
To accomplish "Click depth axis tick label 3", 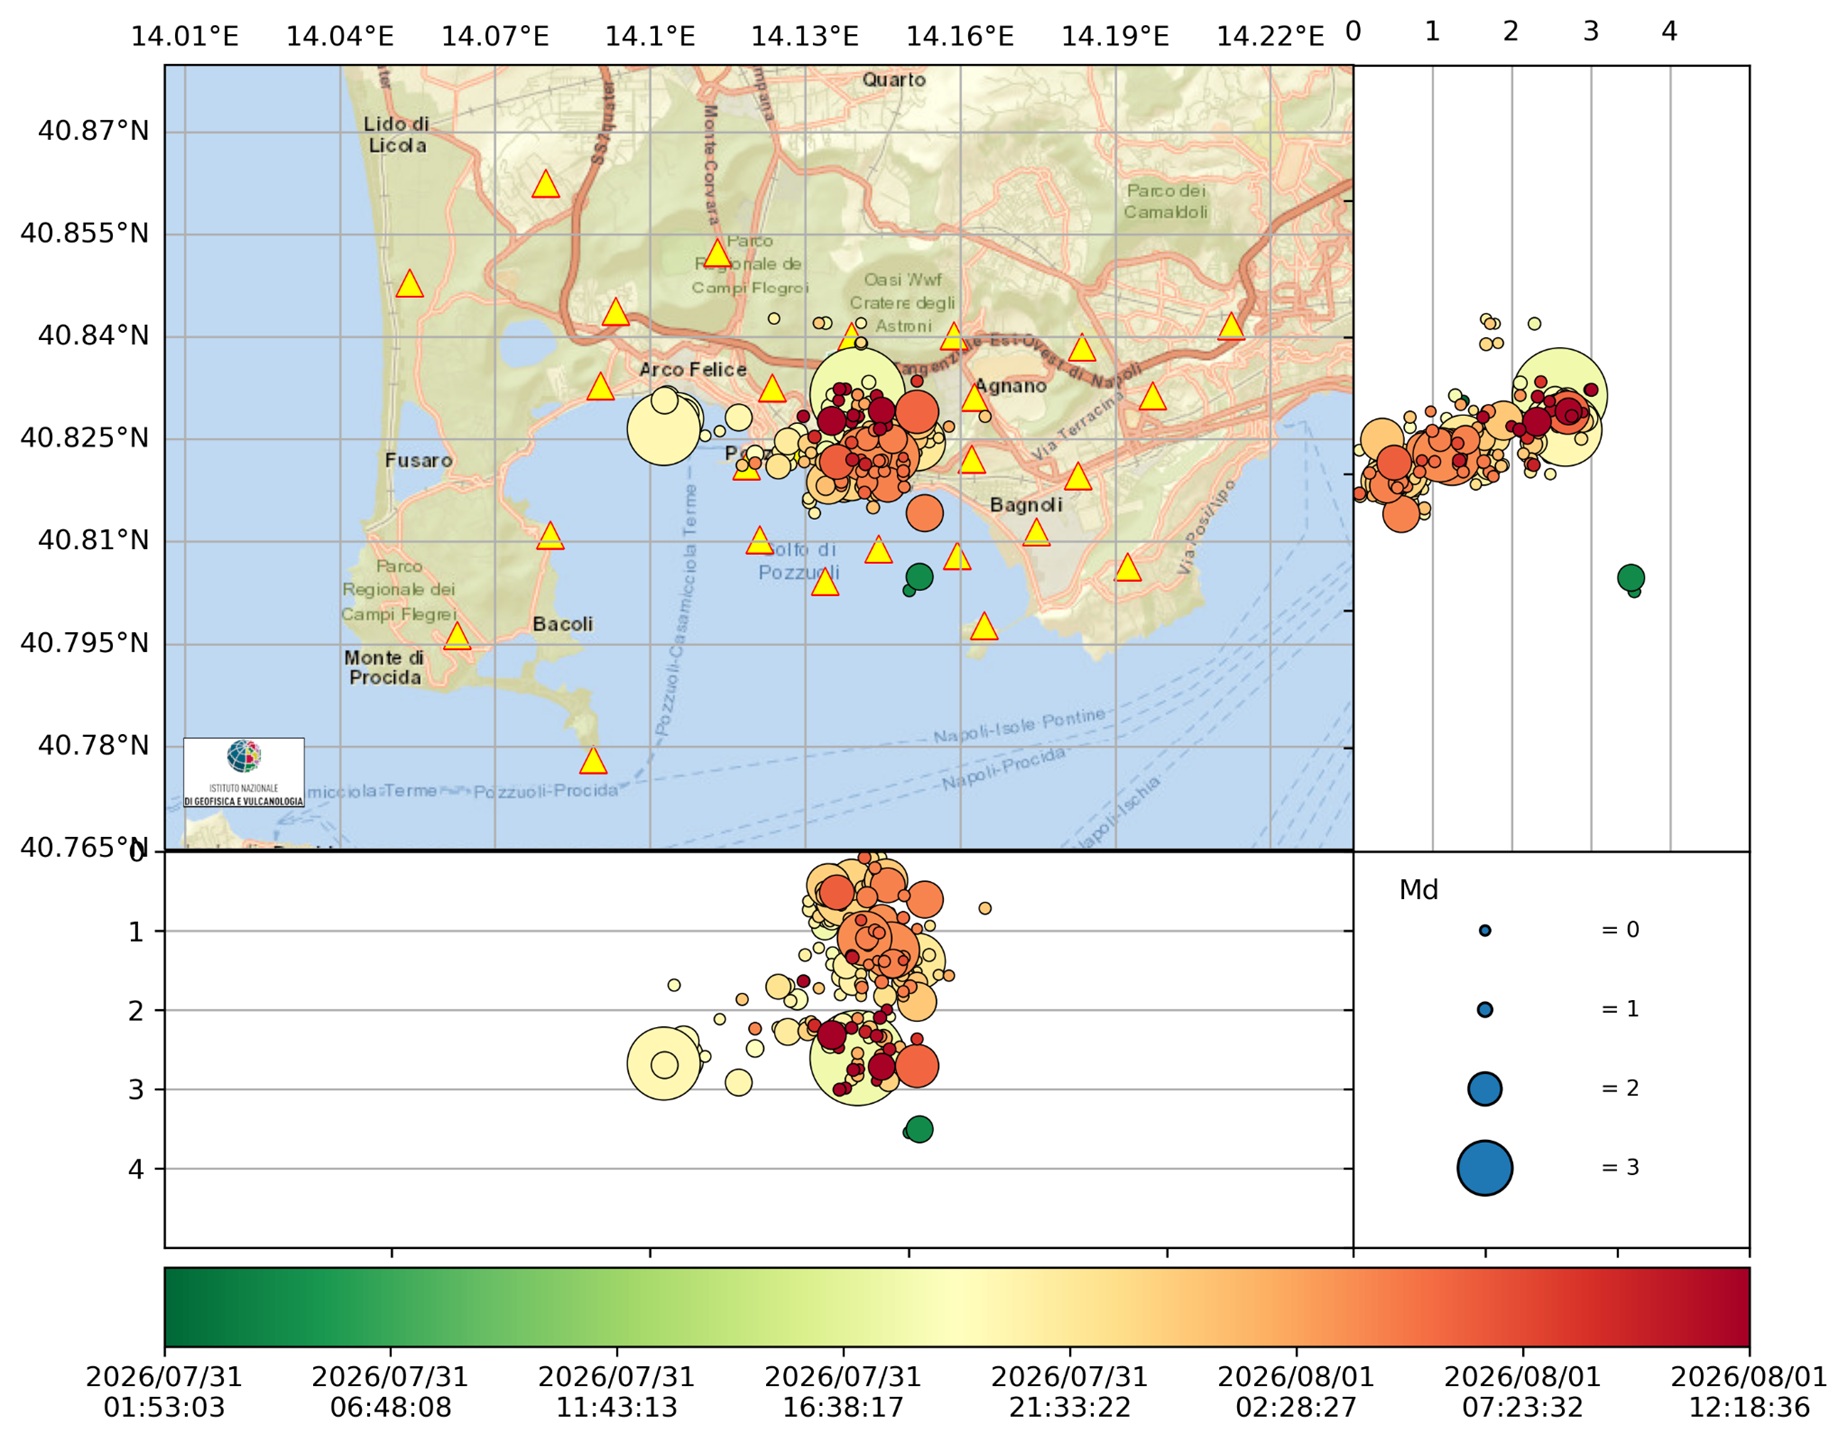I will tap(137, 1089).
